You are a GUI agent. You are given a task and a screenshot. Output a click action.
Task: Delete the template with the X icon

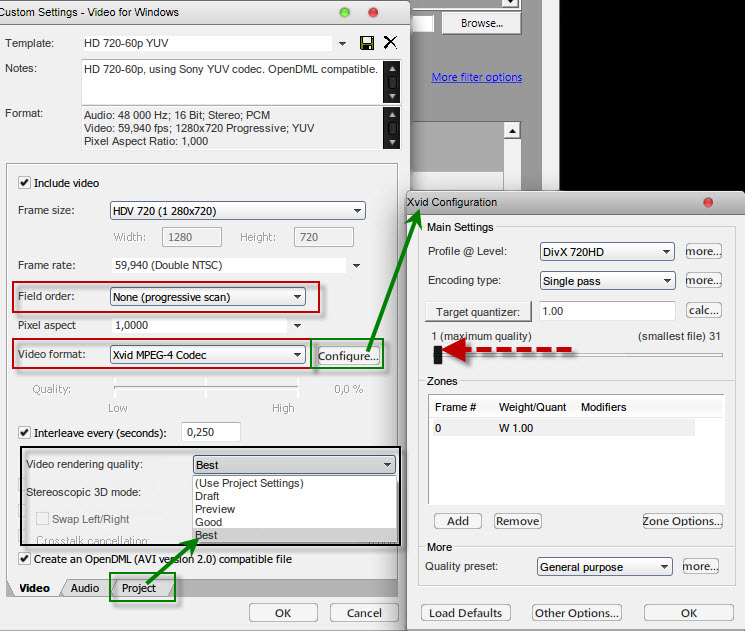coord(390,43)
